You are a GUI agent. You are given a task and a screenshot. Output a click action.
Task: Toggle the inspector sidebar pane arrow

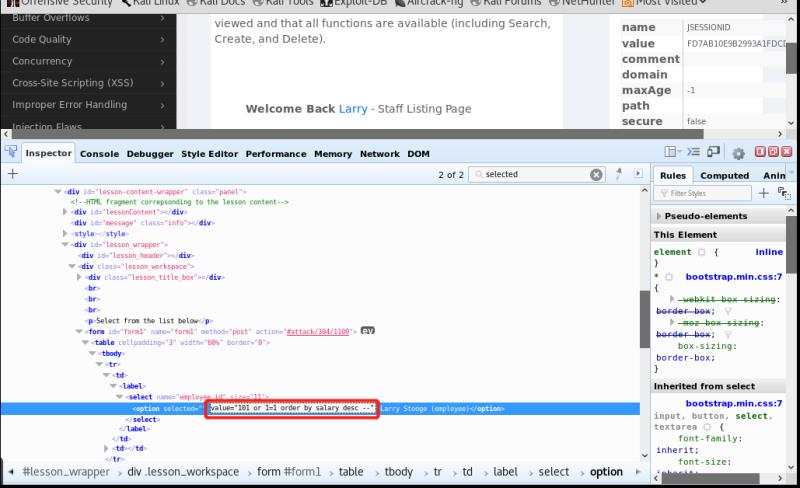coord(638,174)
